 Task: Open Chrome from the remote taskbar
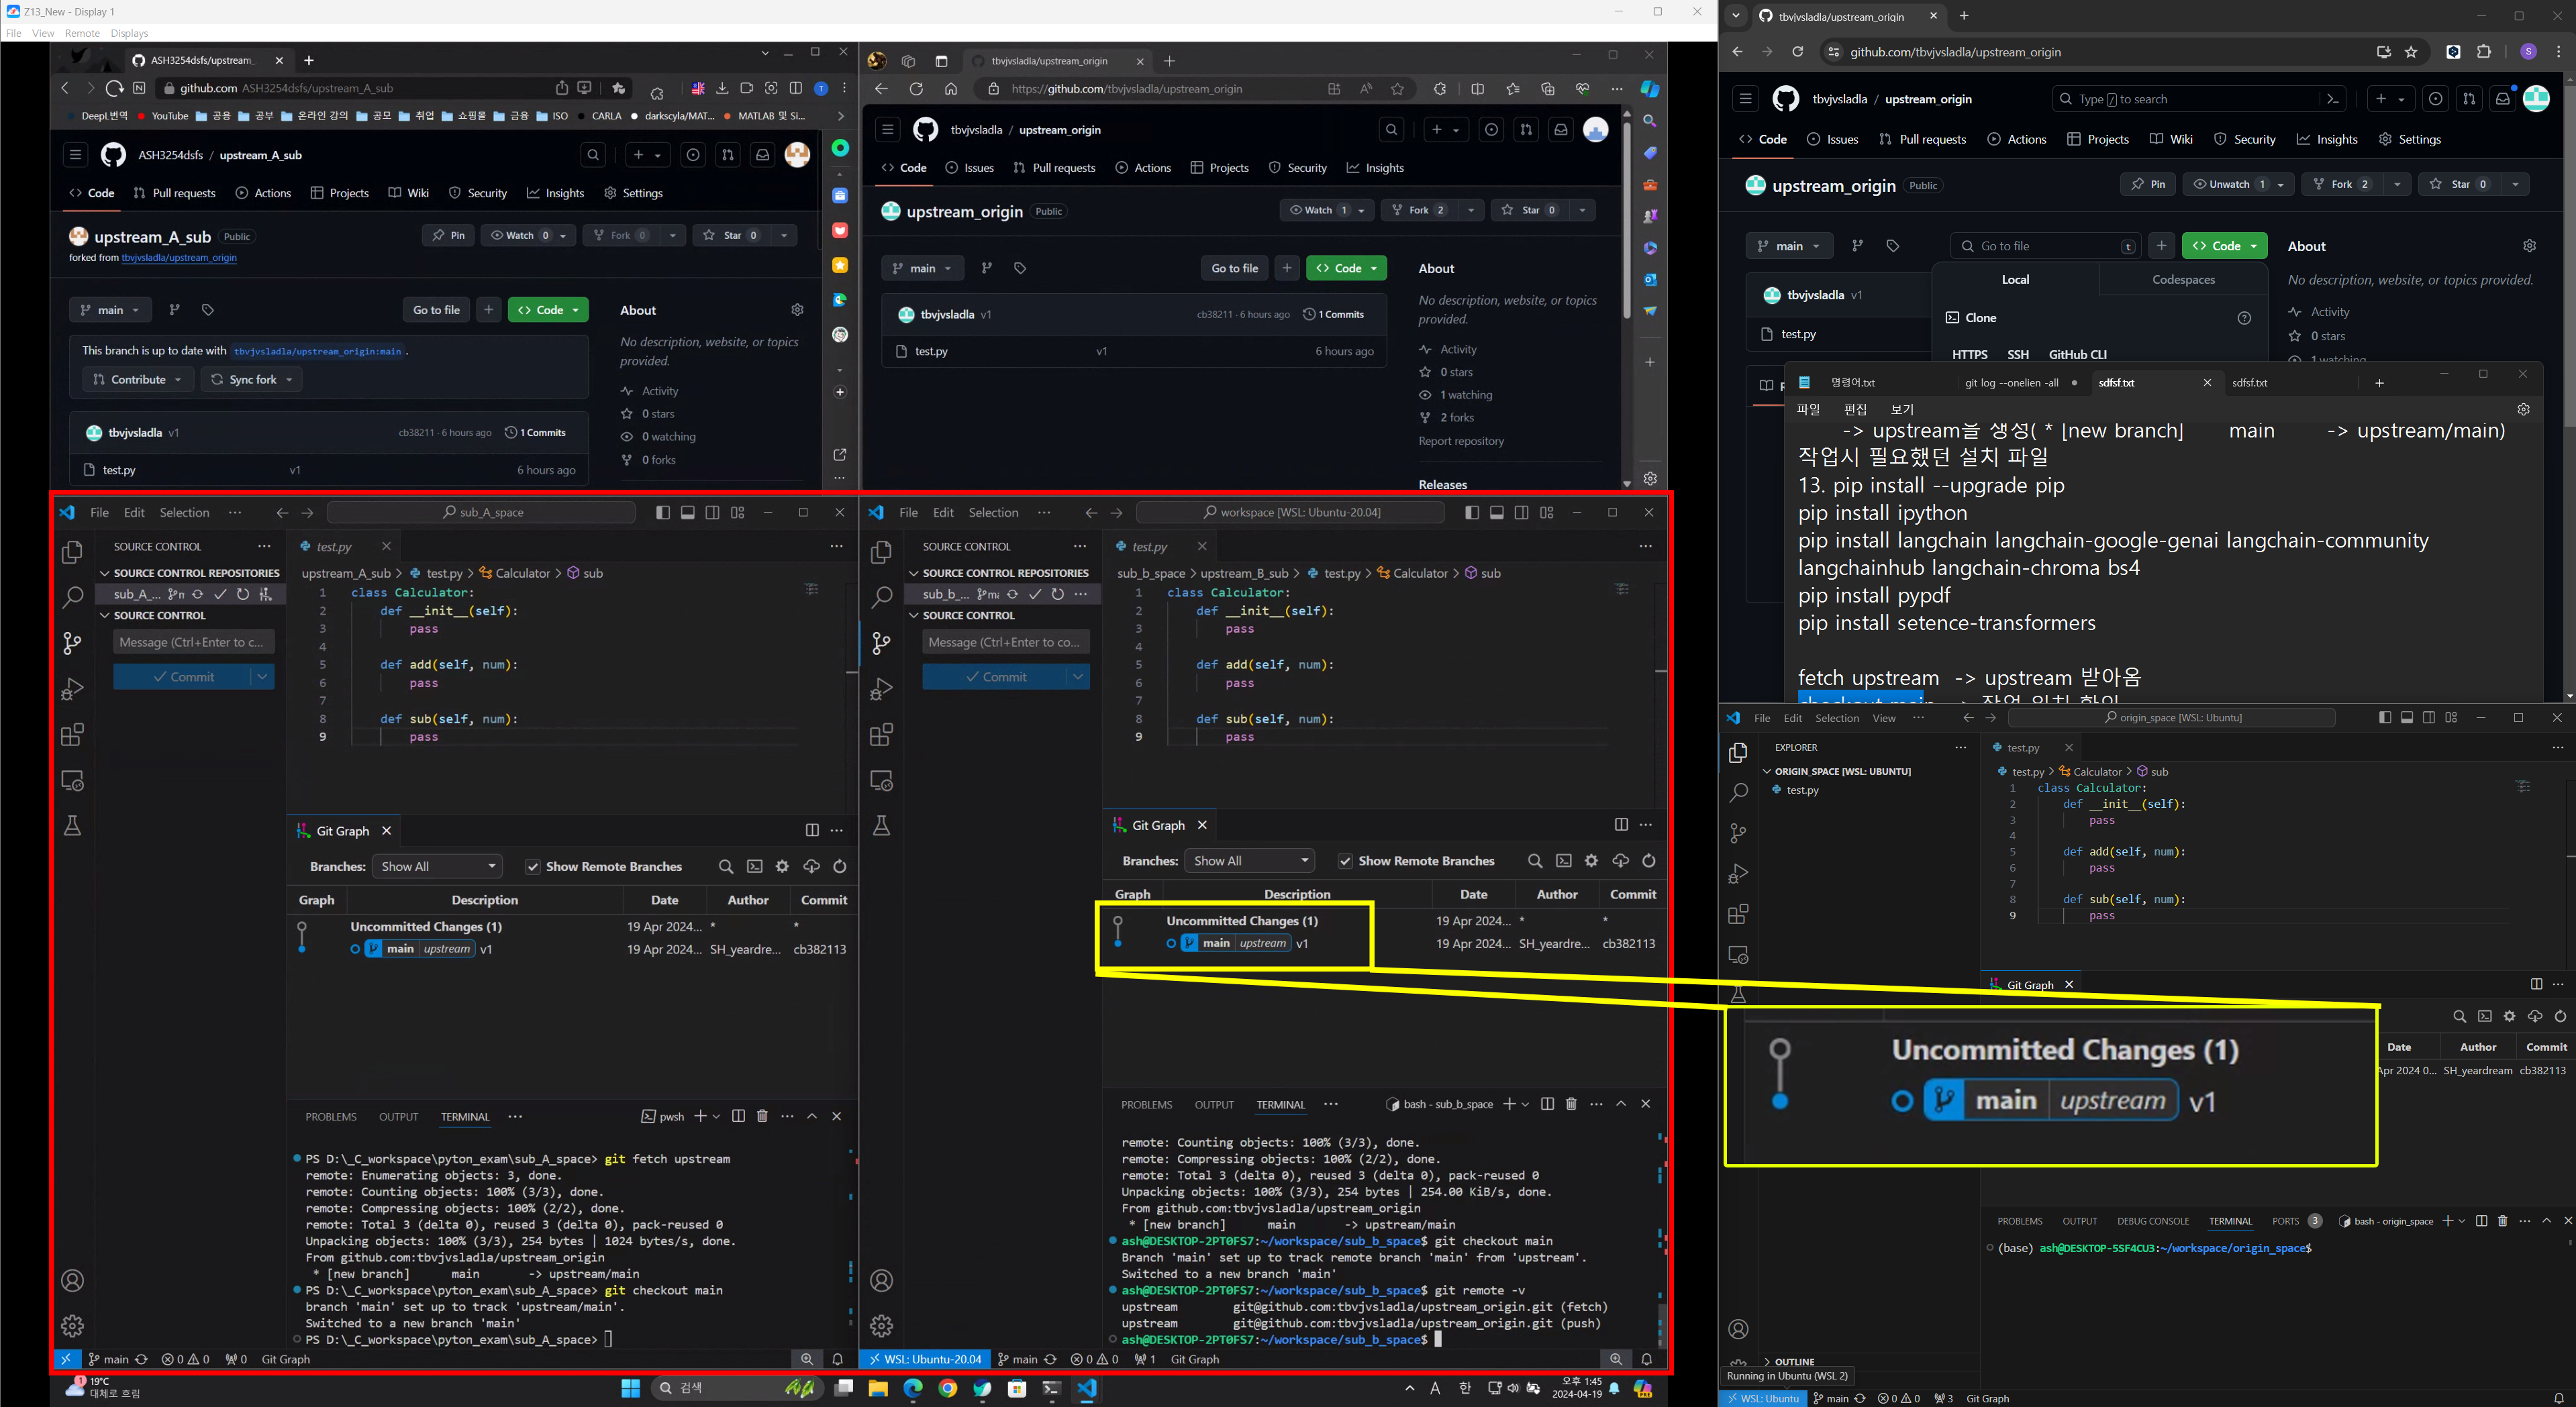(x=948, y=1388)
